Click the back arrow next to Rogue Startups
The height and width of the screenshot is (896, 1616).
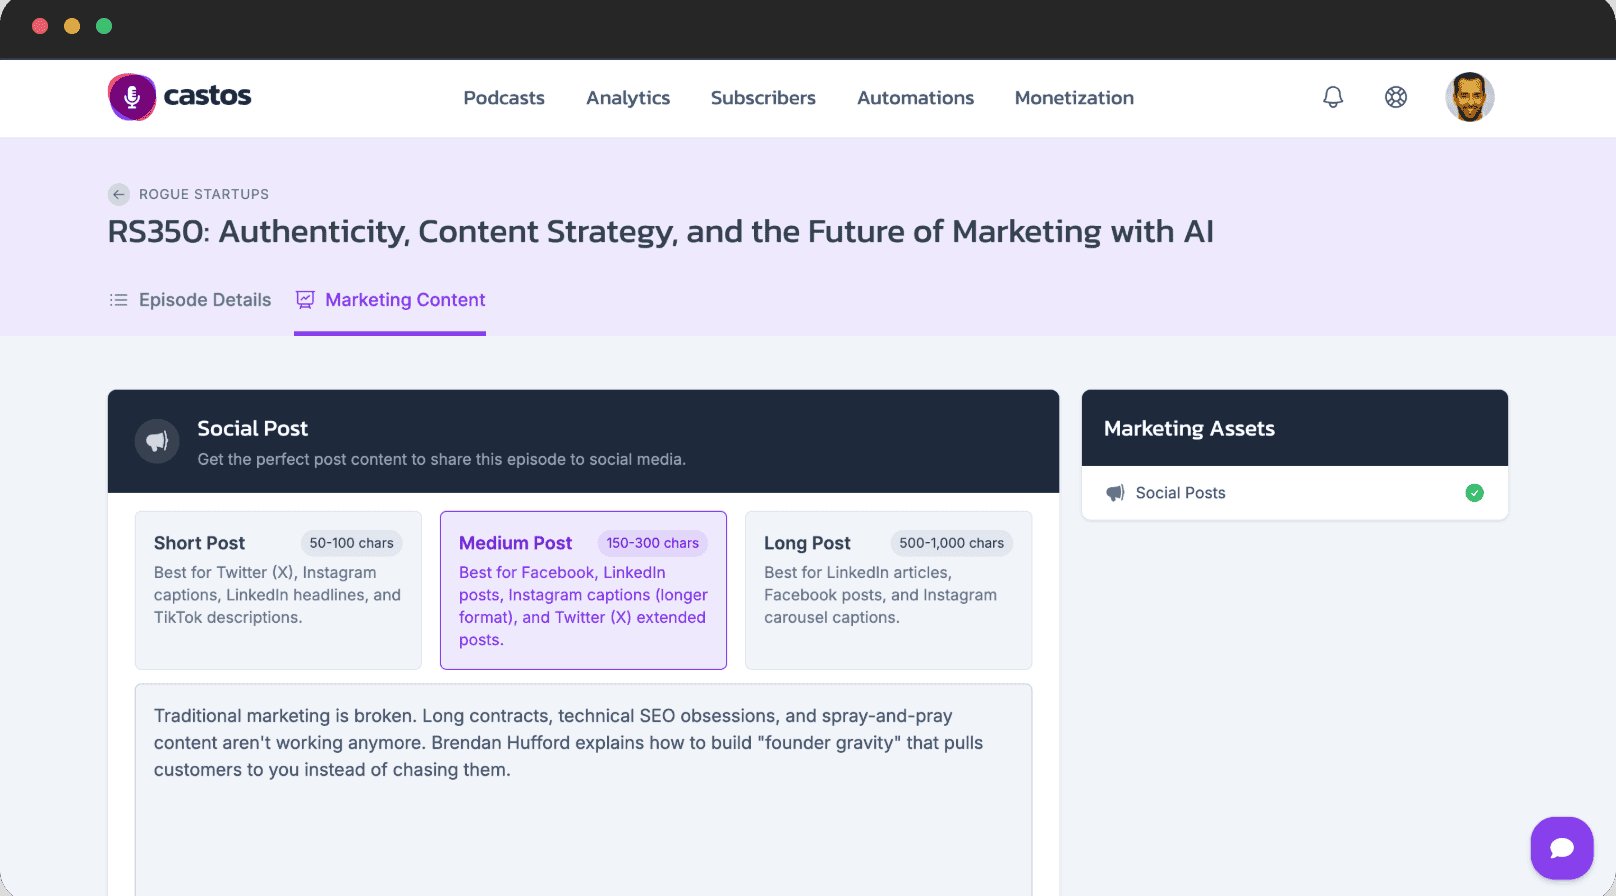point(119,194)
